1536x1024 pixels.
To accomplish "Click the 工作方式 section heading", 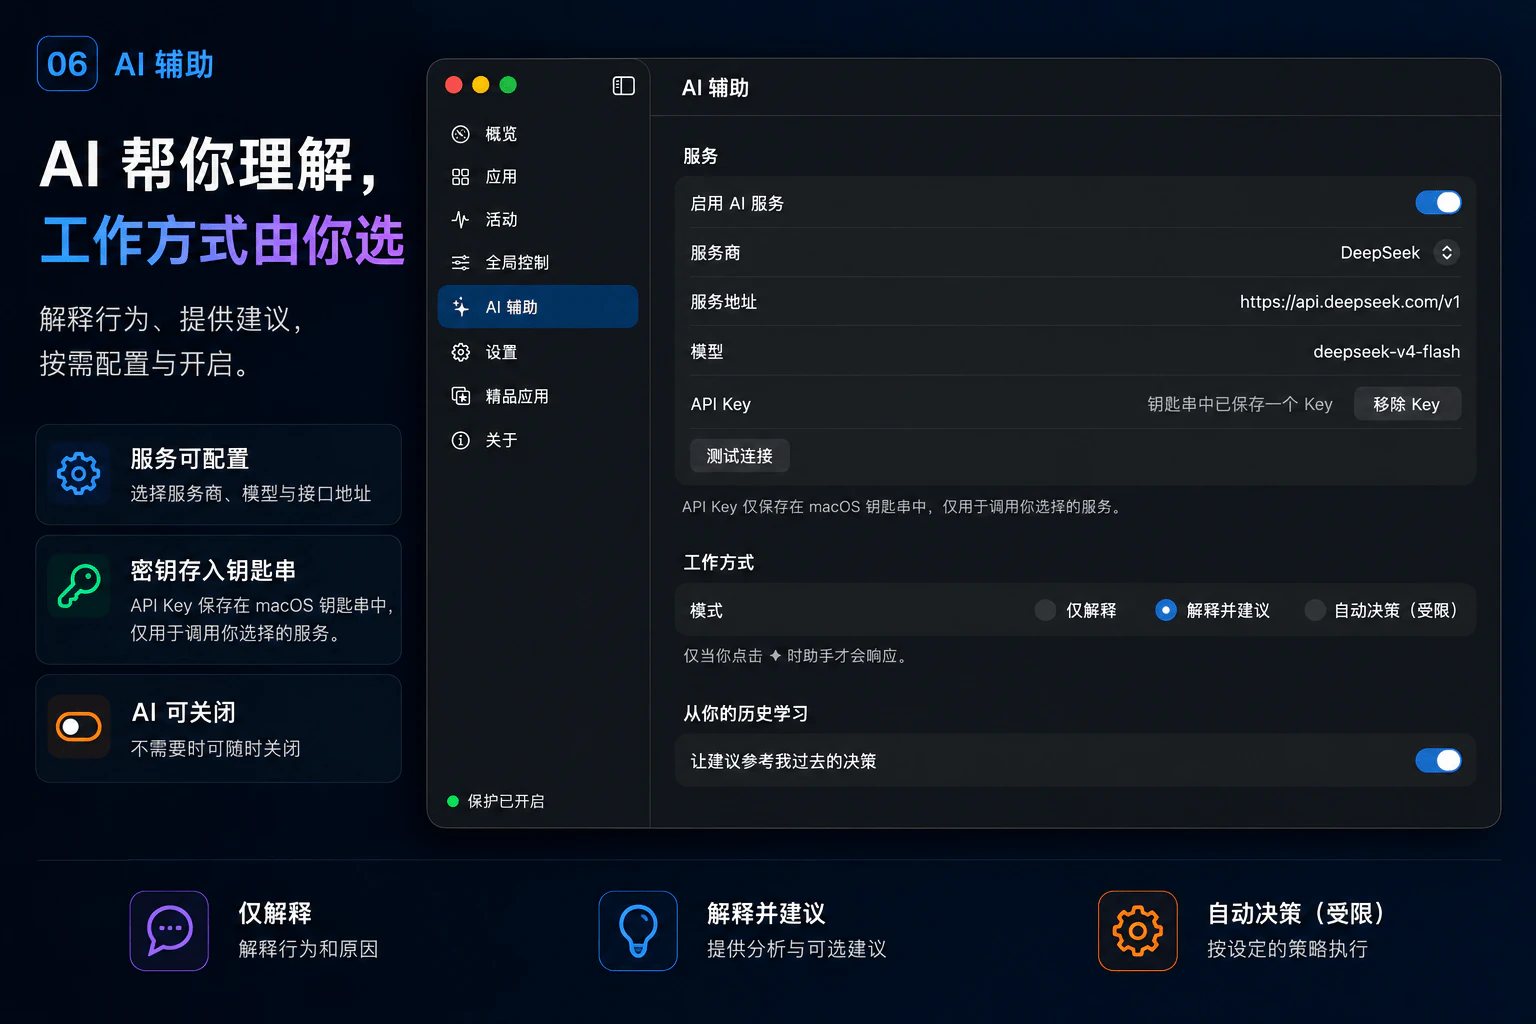I will pos(719,563).
